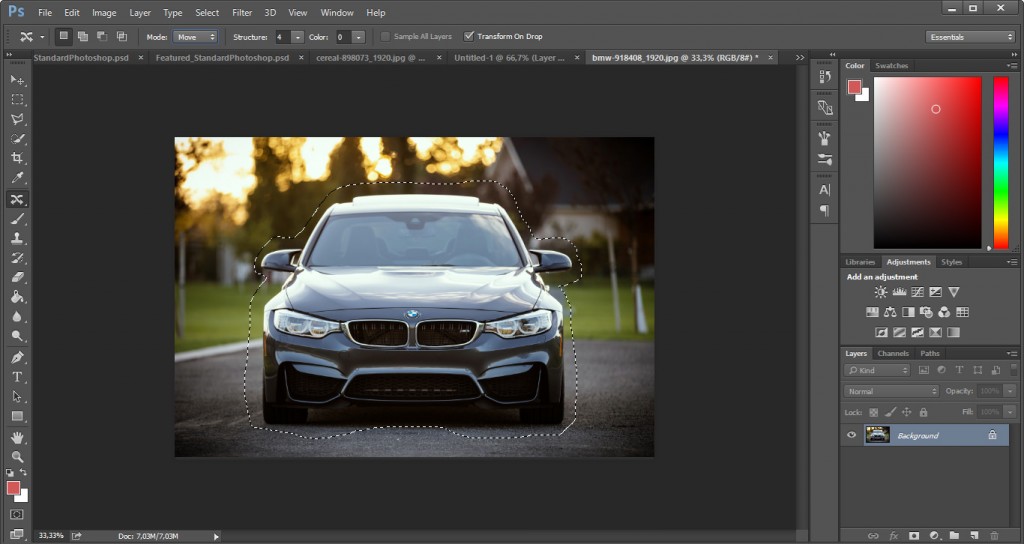Open the tool preset picker arrow
Screen dimensions: 1024x544
pyautogui.click(x=42, y=37)
